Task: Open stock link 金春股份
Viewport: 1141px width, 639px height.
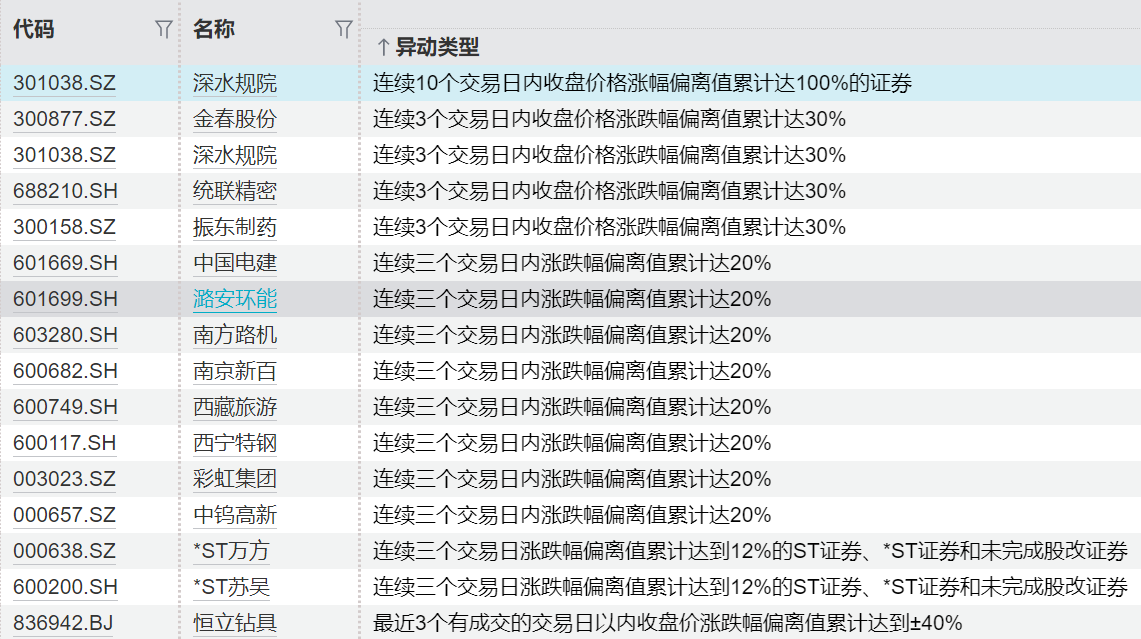Action: pyautogui.click(x=235, y=119)
